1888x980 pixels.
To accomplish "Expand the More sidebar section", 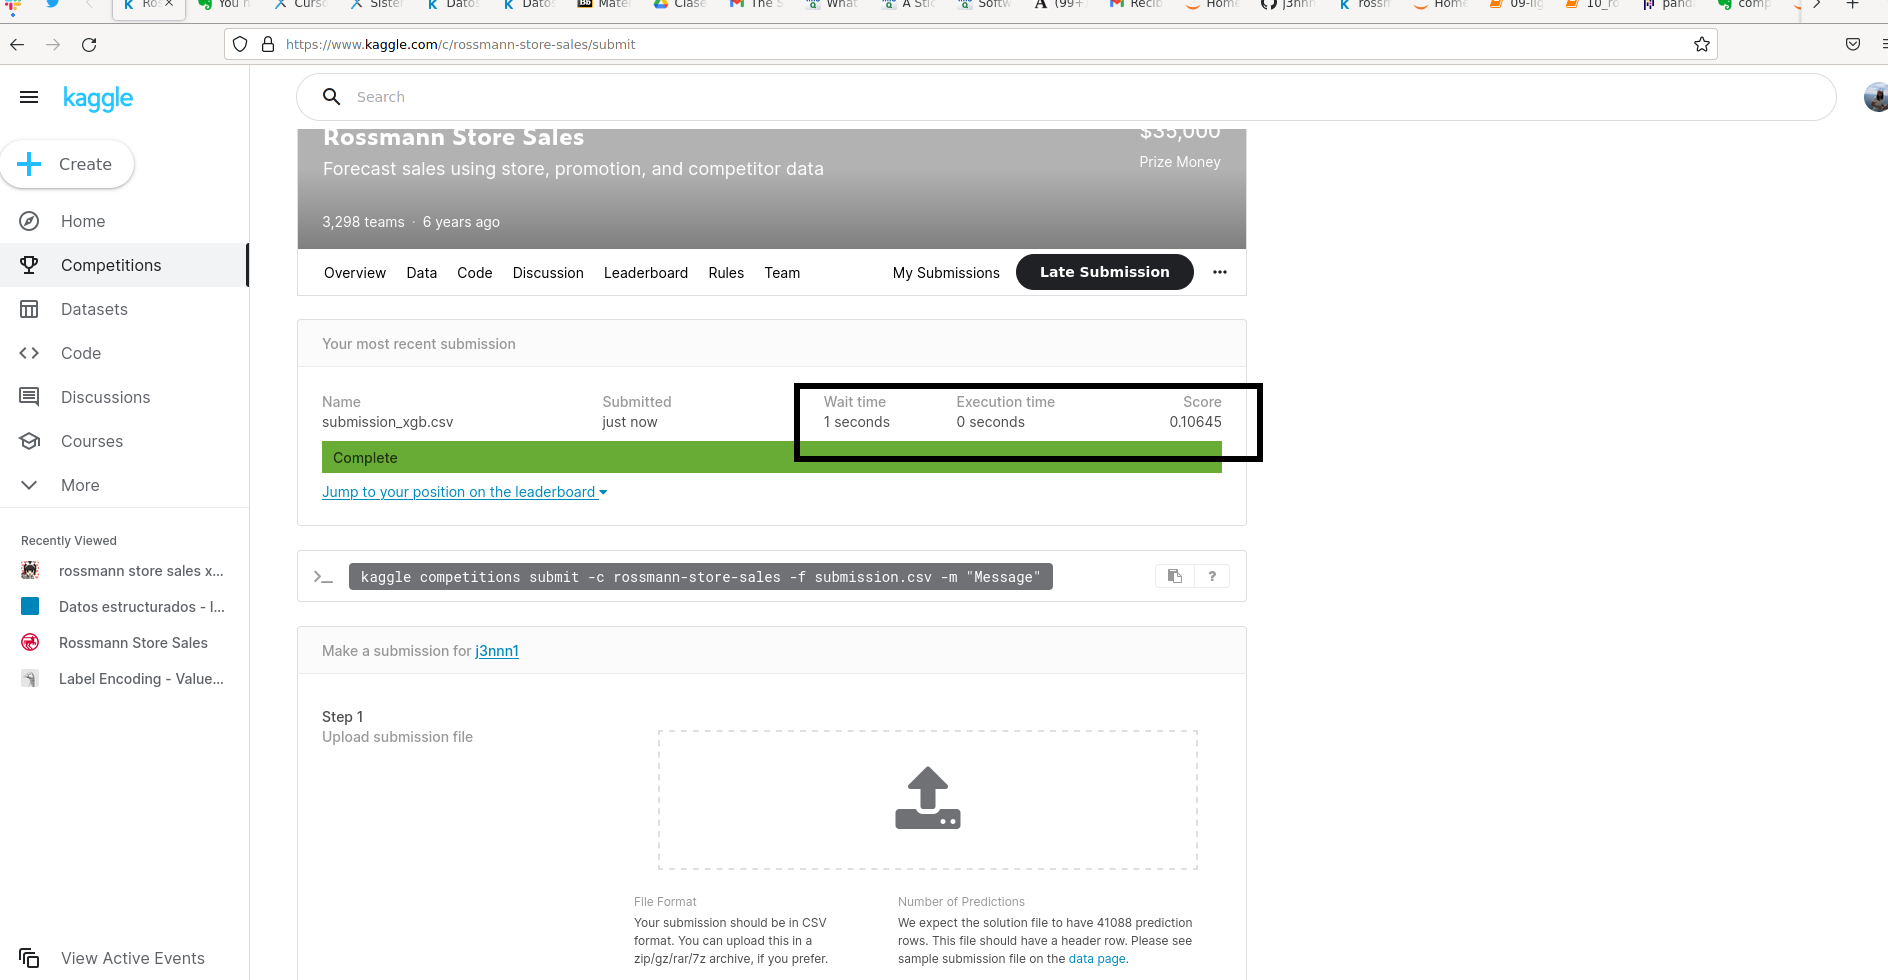I will (x=80, y=485).
